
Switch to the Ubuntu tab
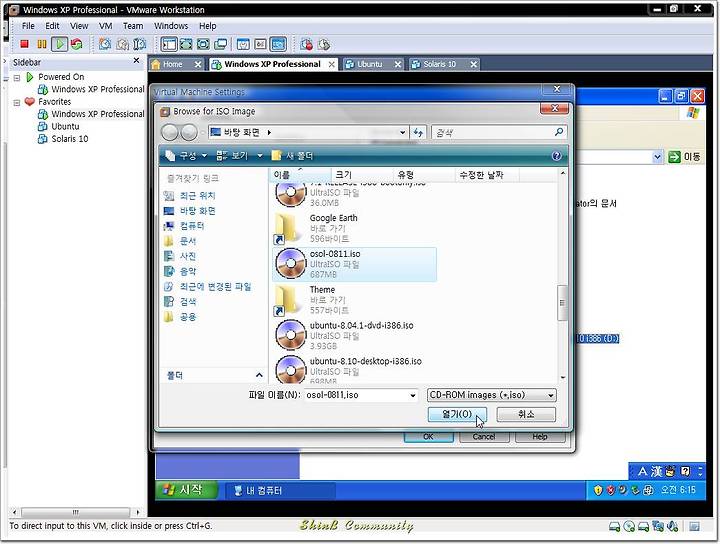click(370, 64)
